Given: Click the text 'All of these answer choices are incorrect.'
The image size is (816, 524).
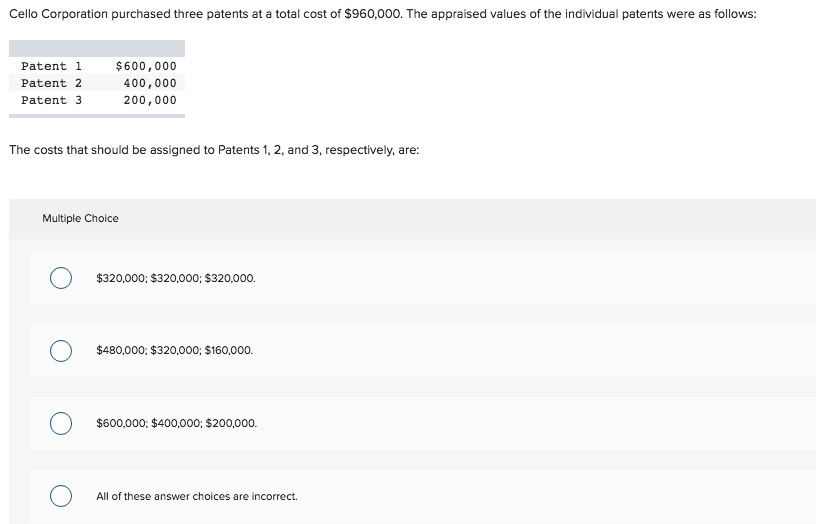Looking at the screenshot, I should point(197,496).
